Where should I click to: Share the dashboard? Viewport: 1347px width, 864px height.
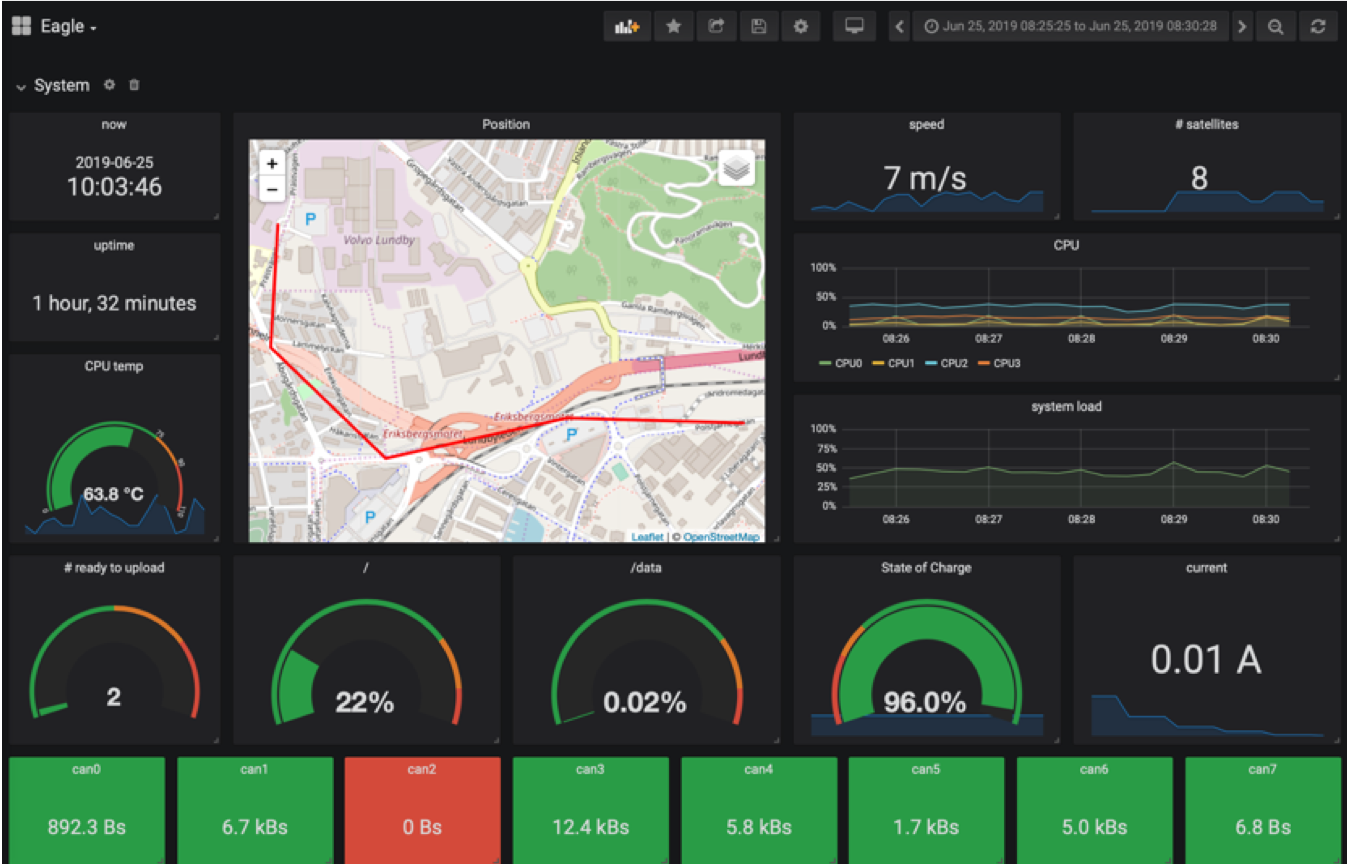point(716,27)
